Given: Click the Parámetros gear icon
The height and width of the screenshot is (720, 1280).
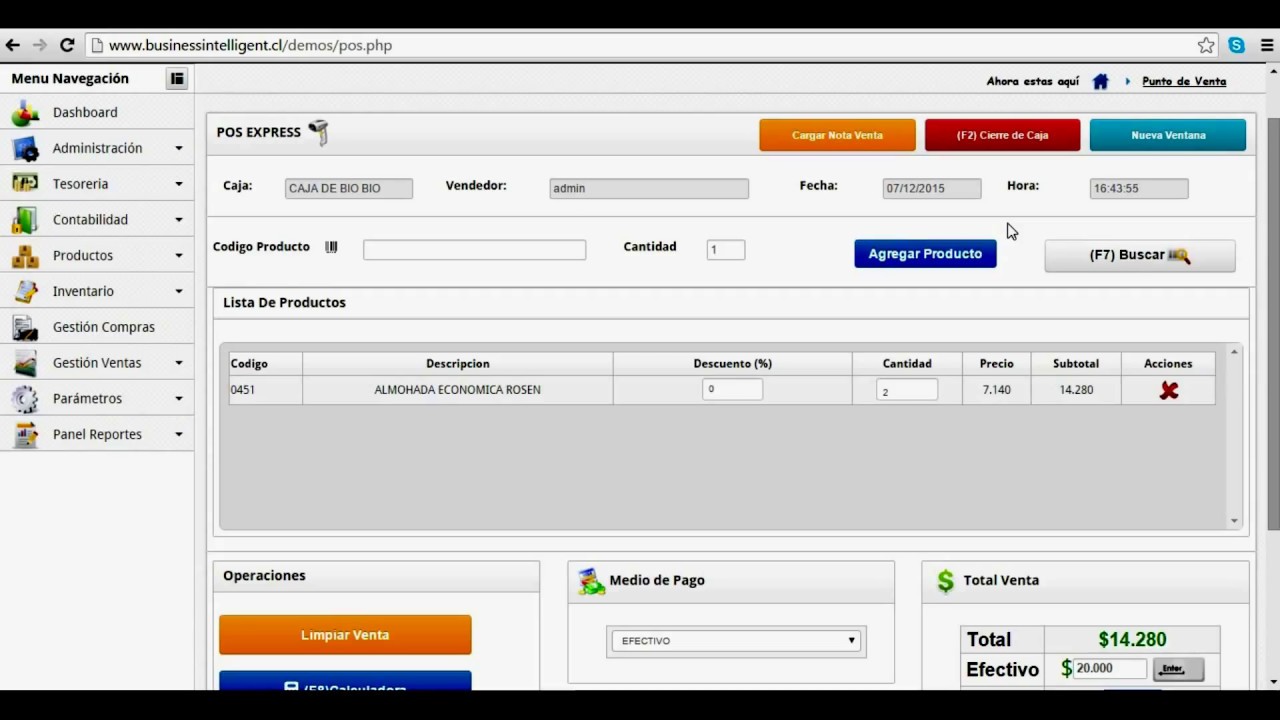Looking at the screenshot, I should click(x=25, y=399).
